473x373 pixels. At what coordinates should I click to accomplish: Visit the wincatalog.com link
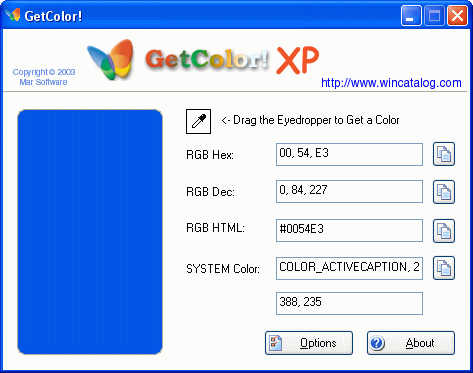[391, 83]
